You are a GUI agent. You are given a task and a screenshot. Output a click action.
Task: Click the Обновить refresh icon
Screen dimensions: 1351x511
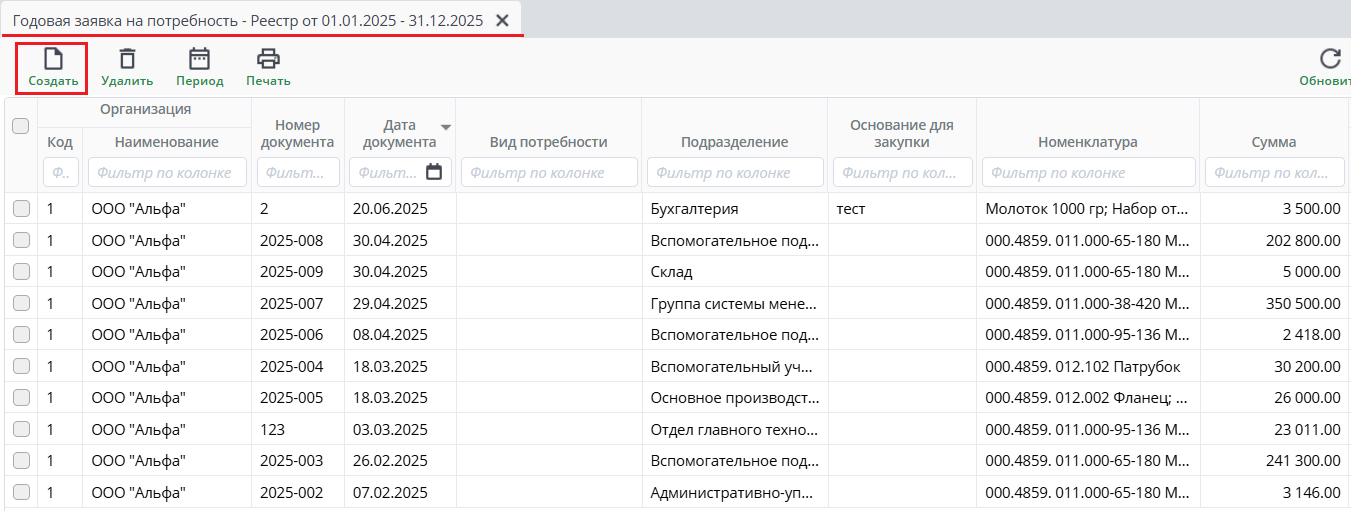pos(1329,59)
